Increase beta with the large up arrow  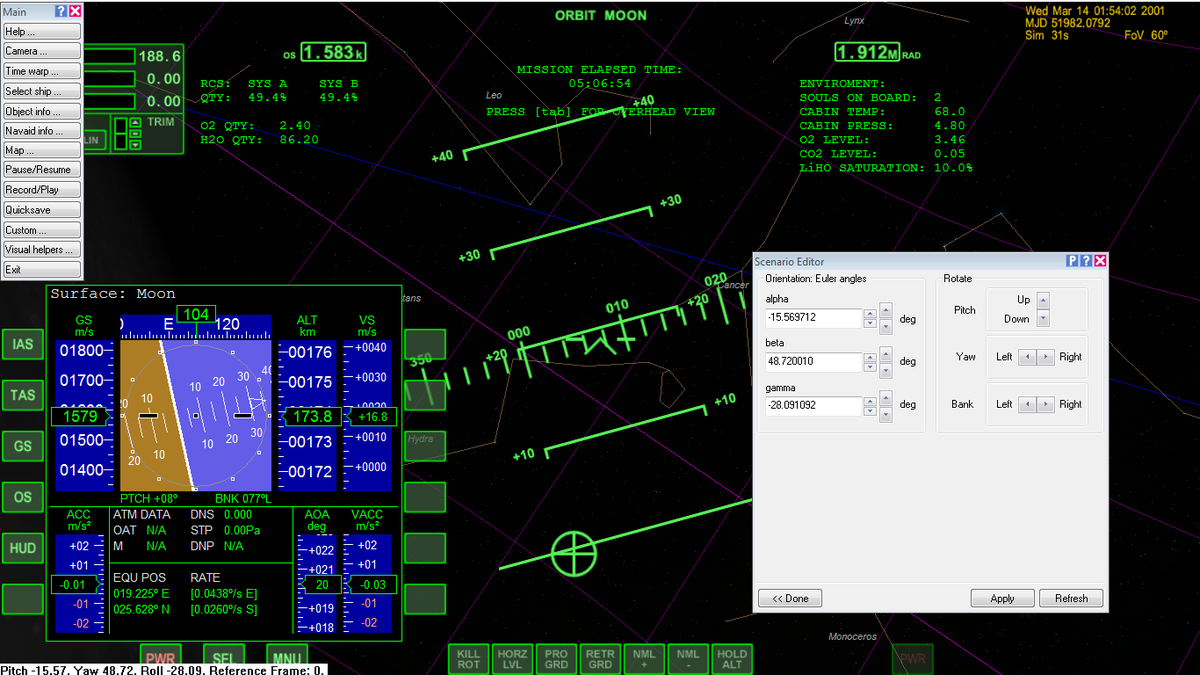[x=886, y=354]
